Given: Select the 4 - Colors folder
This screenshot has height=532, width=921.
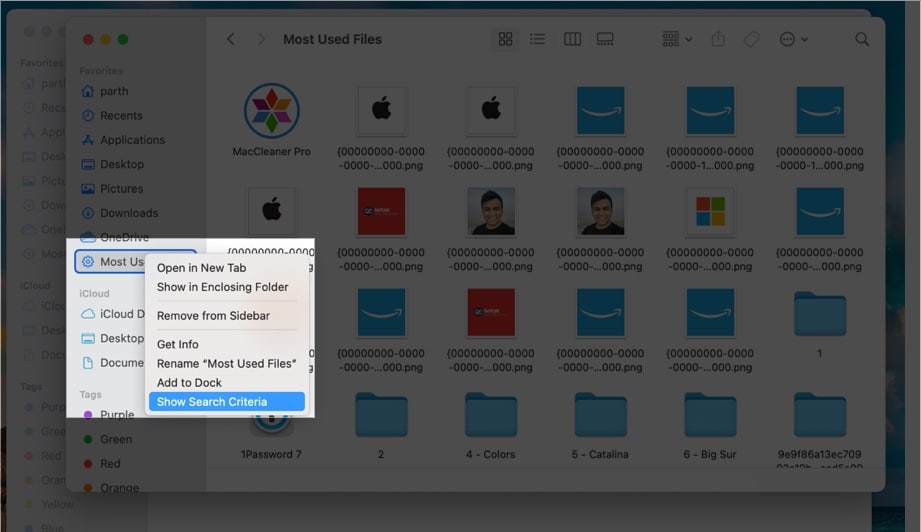Looking at the screenshot, I should pyautogui.click(x=490, y=415).
